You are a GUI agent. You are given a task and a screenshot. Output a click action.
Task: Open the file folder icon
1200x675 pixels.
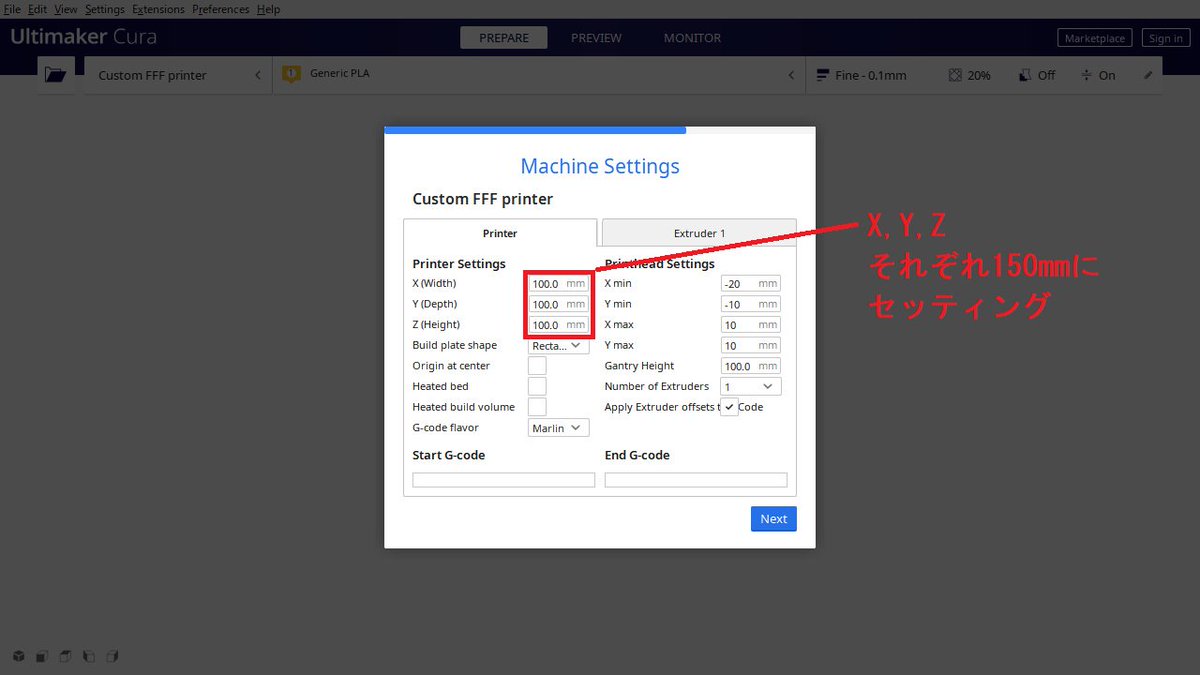point(55,75)
